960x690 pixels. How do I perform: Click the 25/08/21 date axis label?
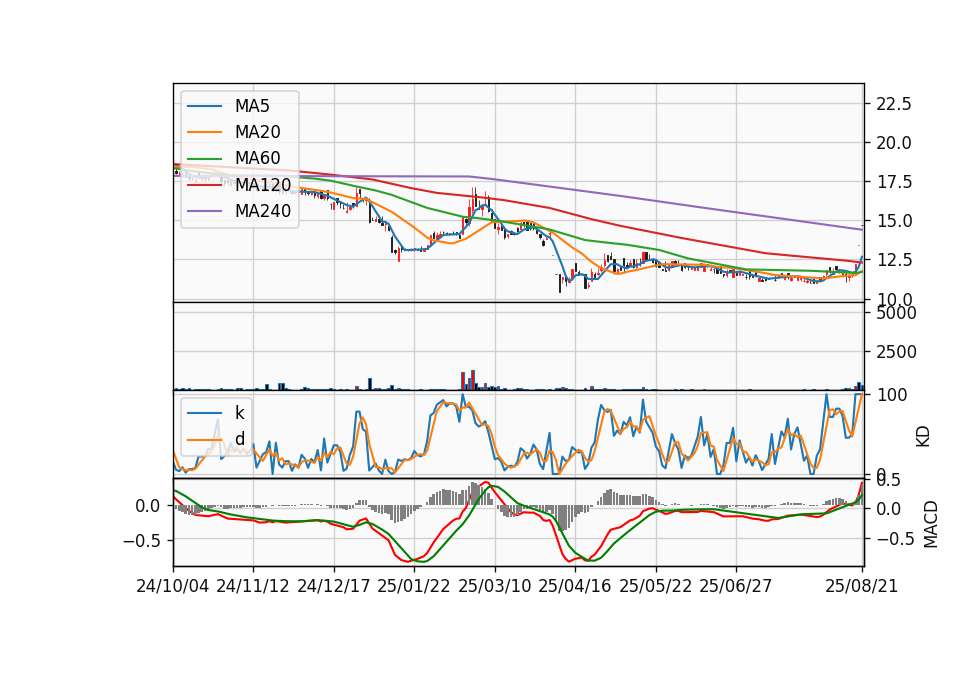[861, 586]
